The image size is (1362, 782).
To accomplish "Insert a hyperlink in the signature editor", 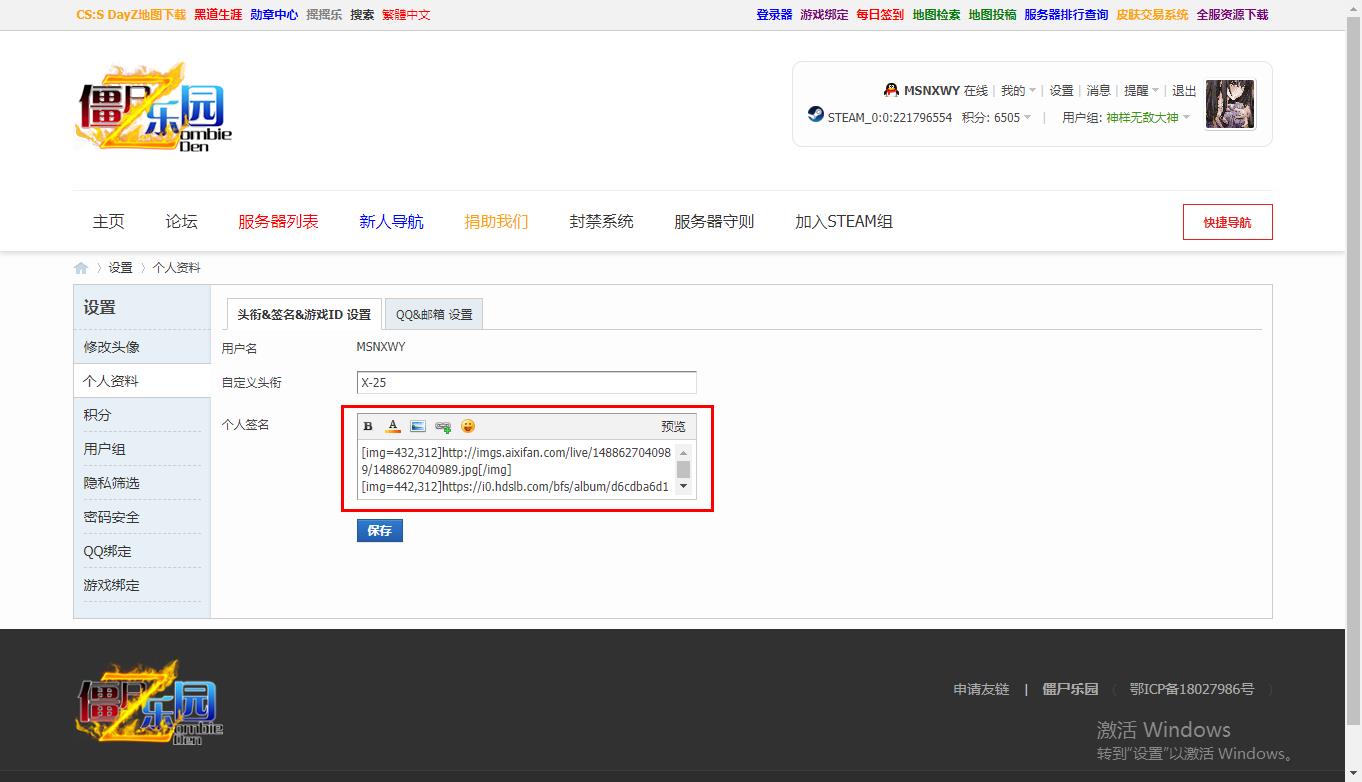I will pyautogui.click(x=443, y=425).
